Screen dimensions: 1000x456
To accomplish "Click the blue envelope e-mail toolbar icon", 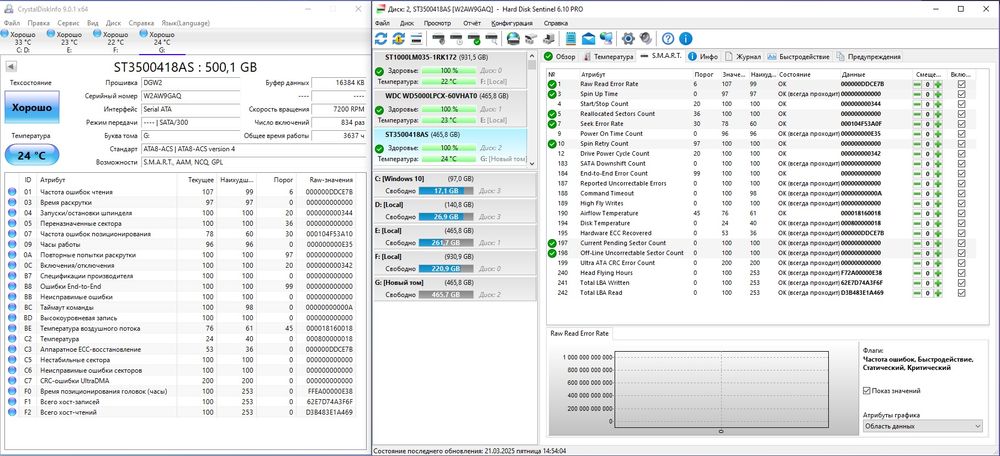I will tap(588, 38).
